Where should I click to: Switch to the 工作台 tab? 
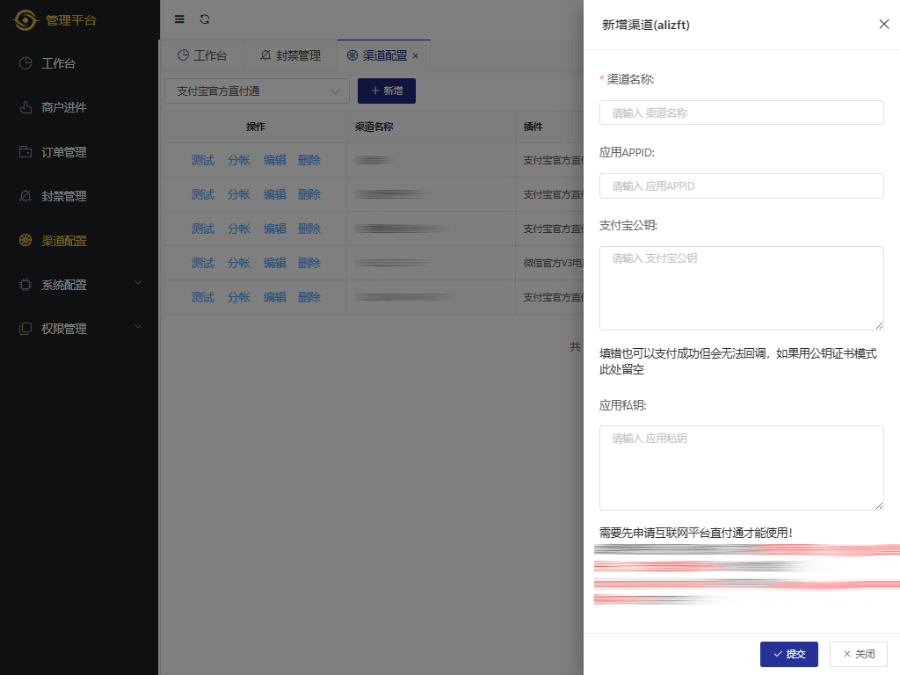click(x=202, y=56)
